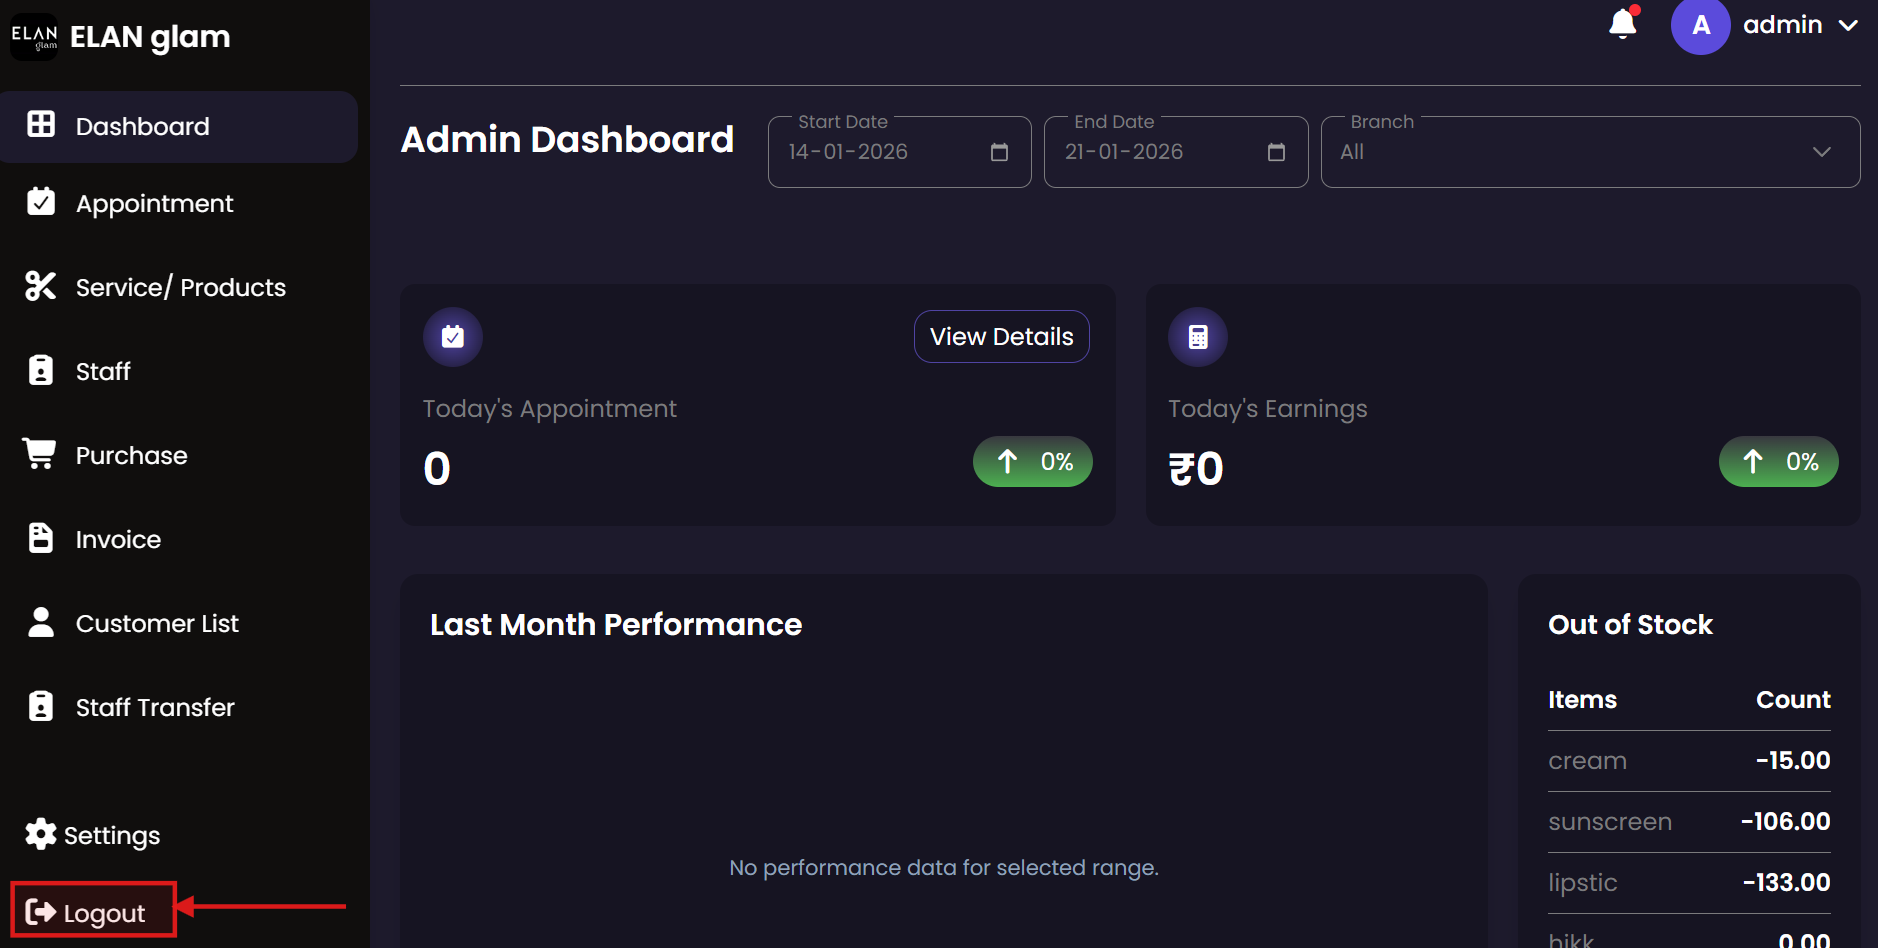Image resolution: width=1878 pixels, height=948 pixels.
Task: Click the Today's Earnings calculator icon
Action: point(1198,337)
